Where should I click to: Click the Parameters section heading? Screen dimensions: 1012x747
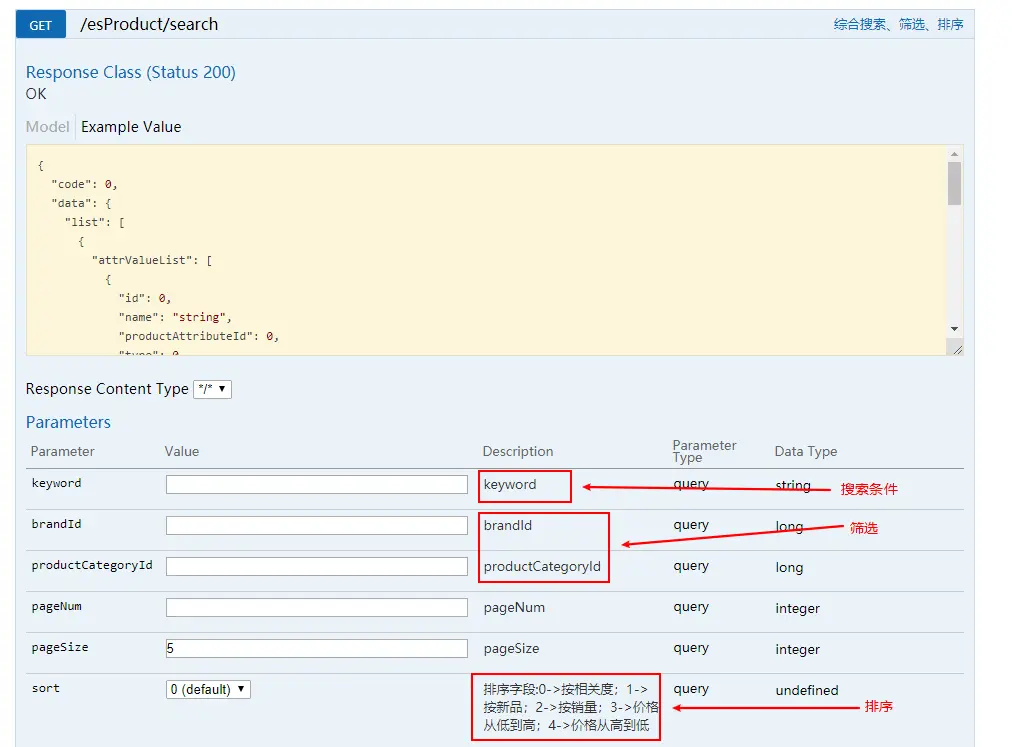pos(68,422)
